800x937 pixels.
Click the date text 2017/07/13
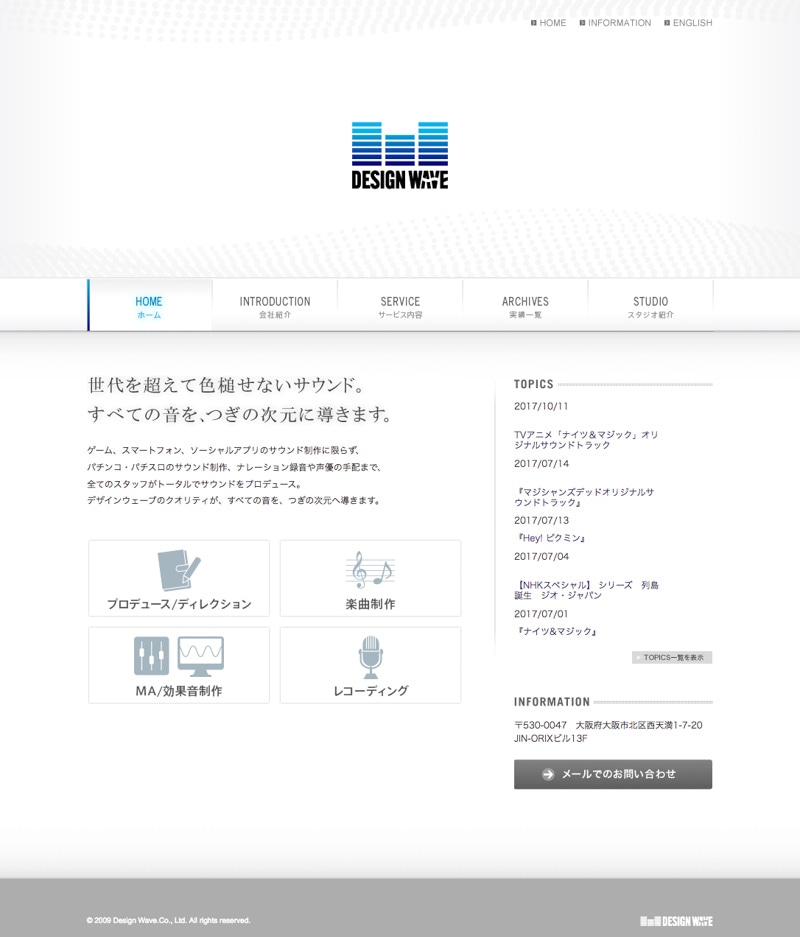click(x=541, y=520)
